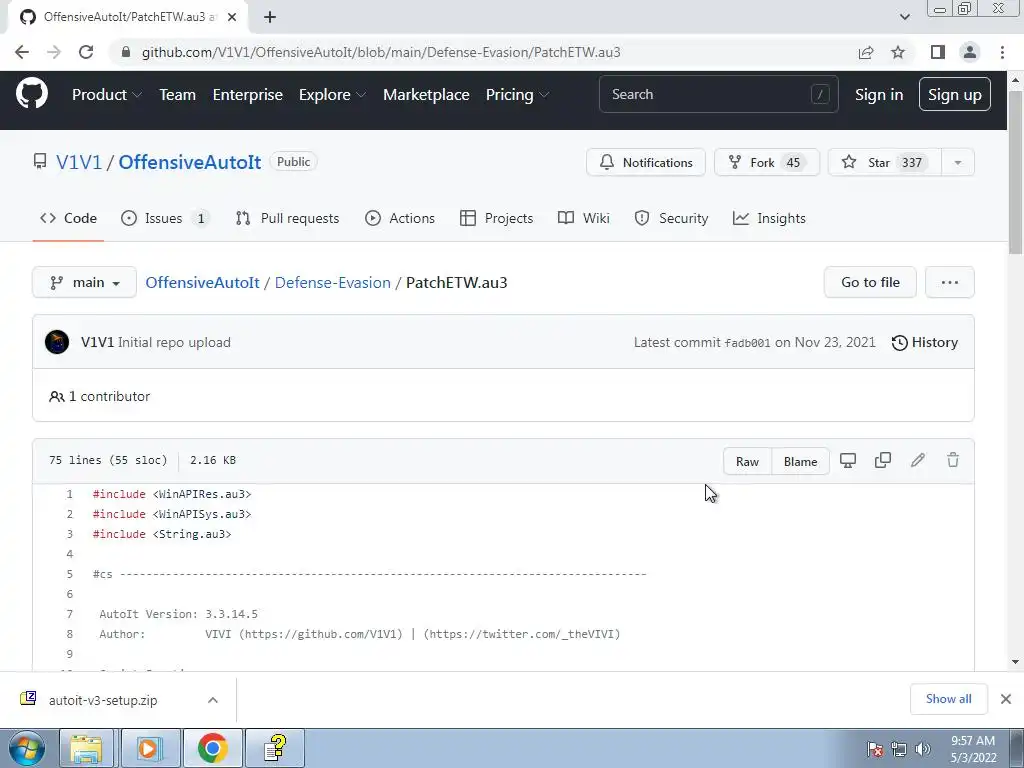Click the fadb001 commit hash link
The width and height of the screenshot is (1024, 768).
click(747, 343)
